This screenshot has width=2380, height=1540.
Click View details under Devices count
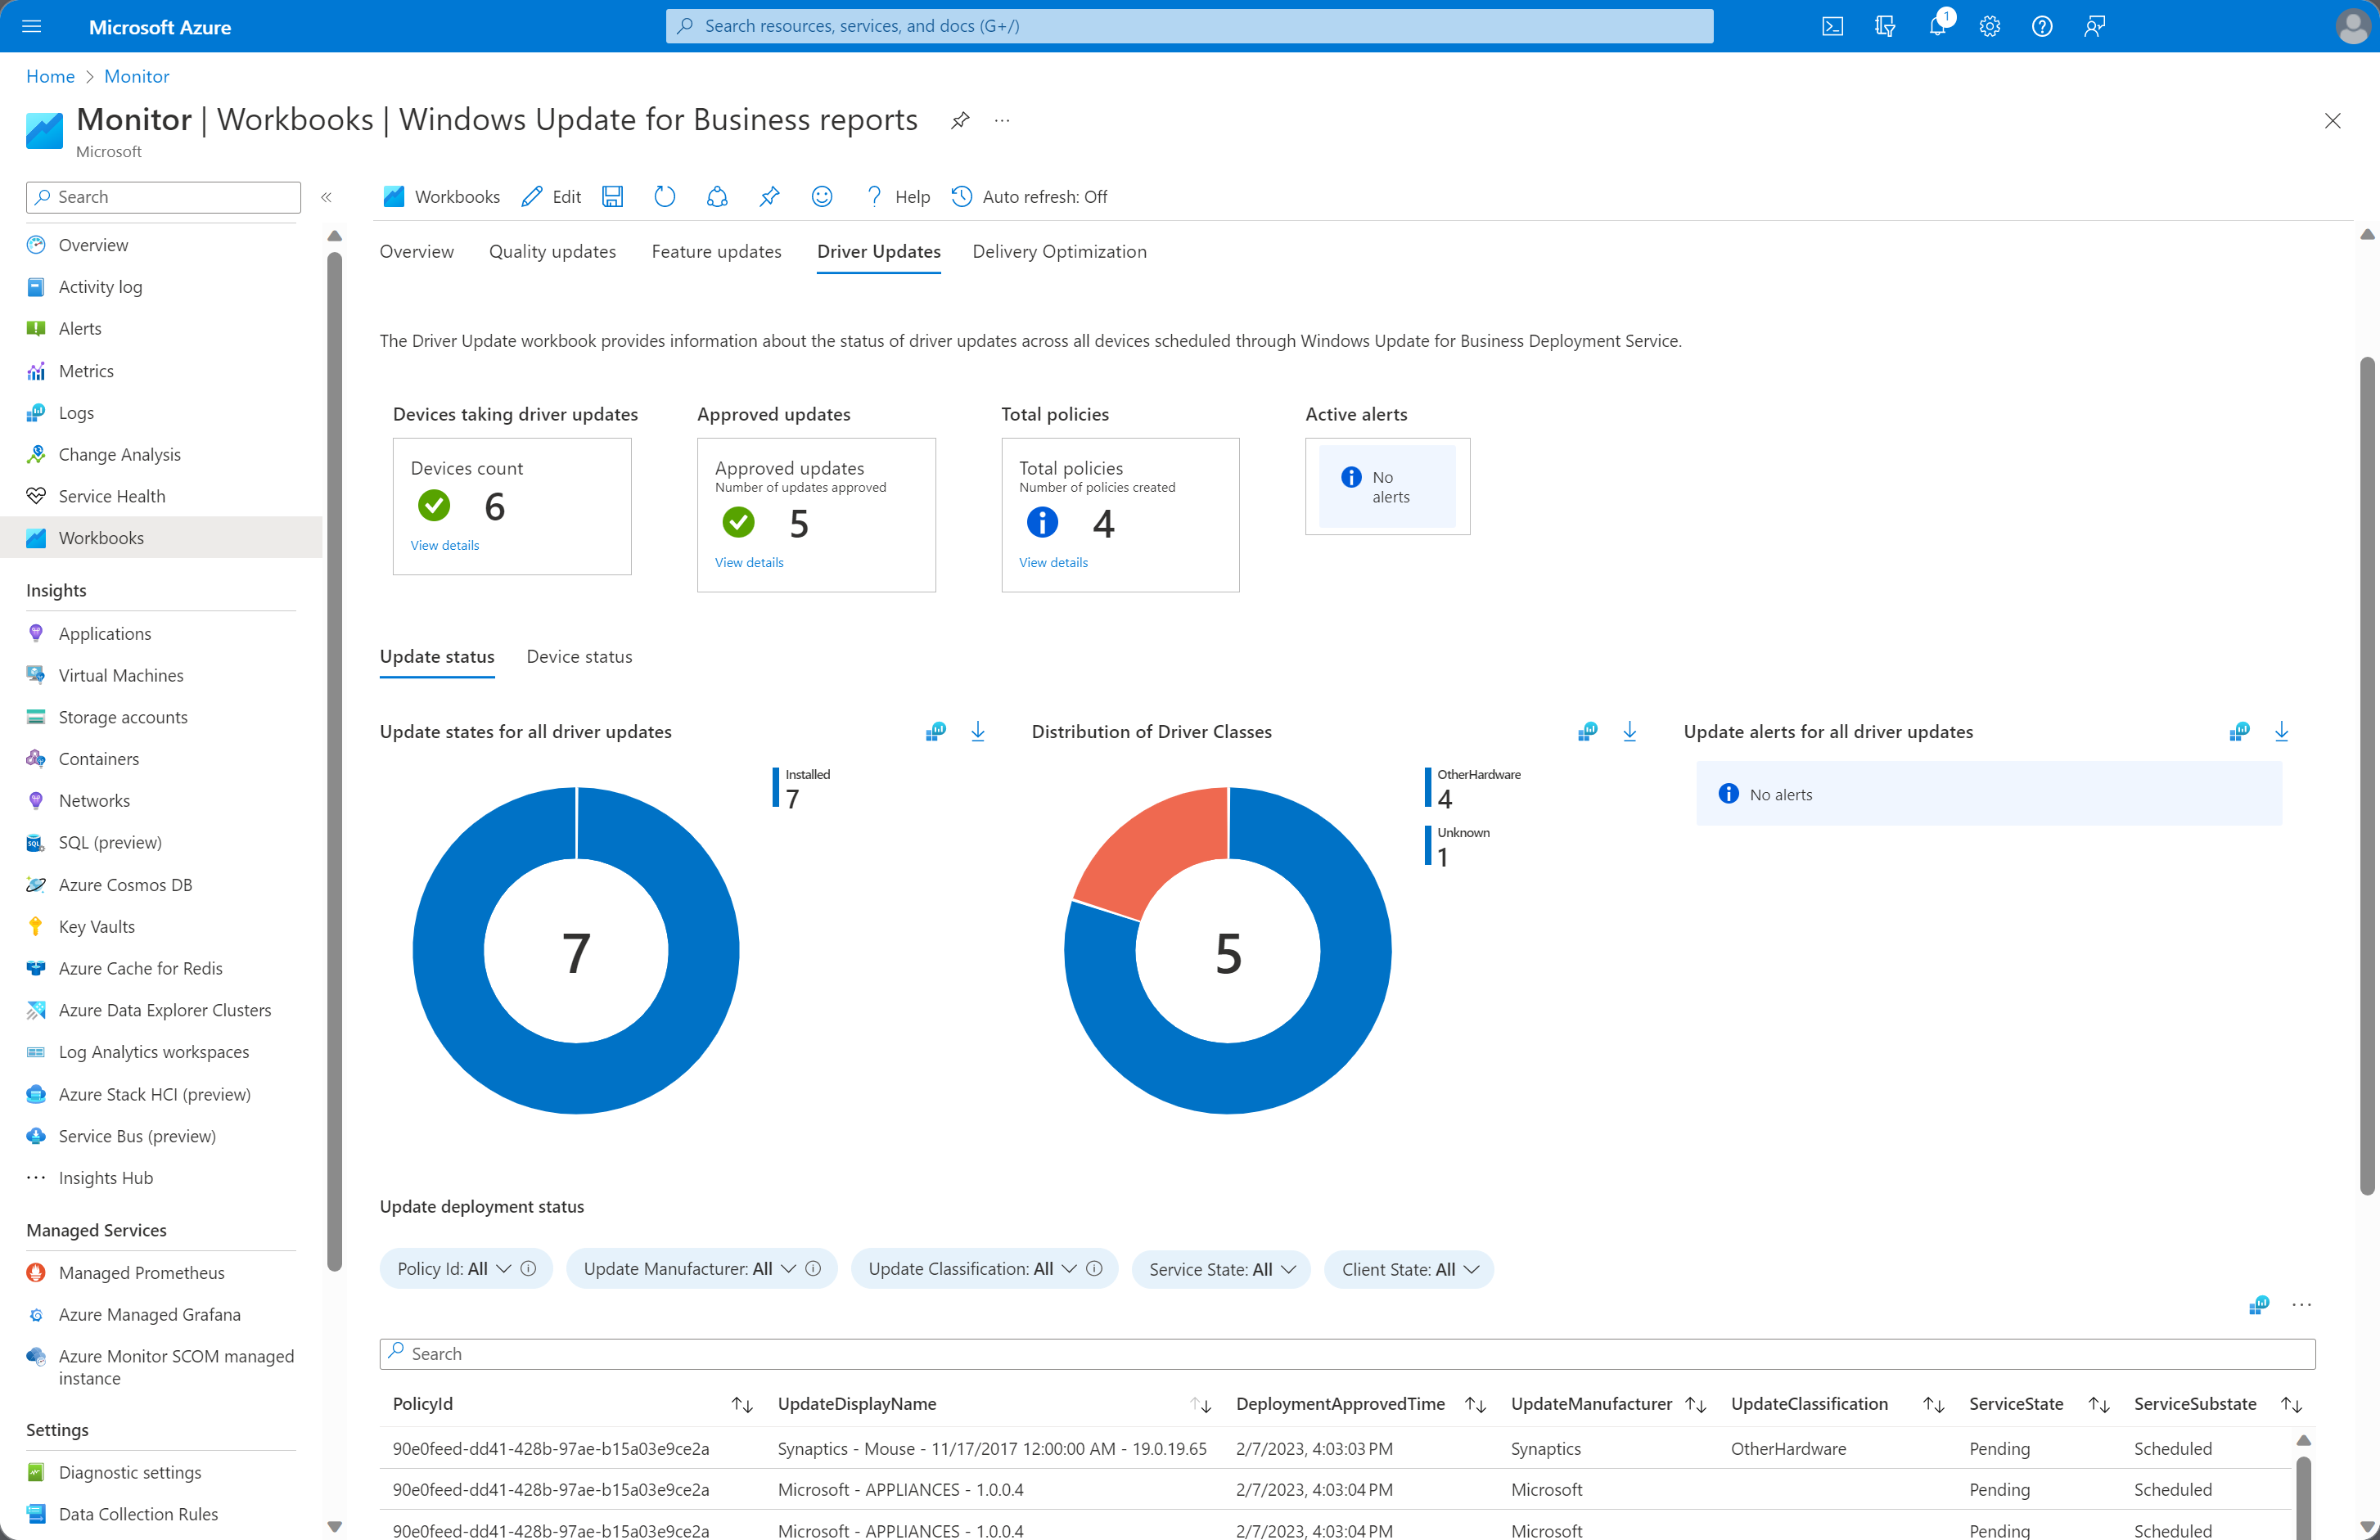pyautogui.click(x=444, y=545)
